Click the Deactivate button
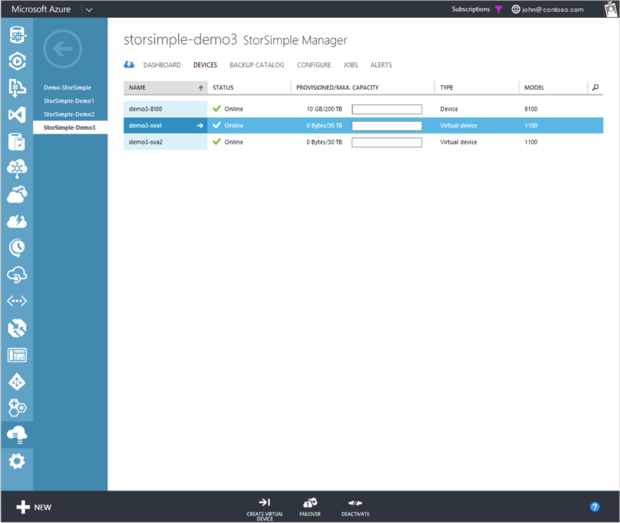Screen dimensions: 620x523 pyautogui.click(x=355, y=508)
